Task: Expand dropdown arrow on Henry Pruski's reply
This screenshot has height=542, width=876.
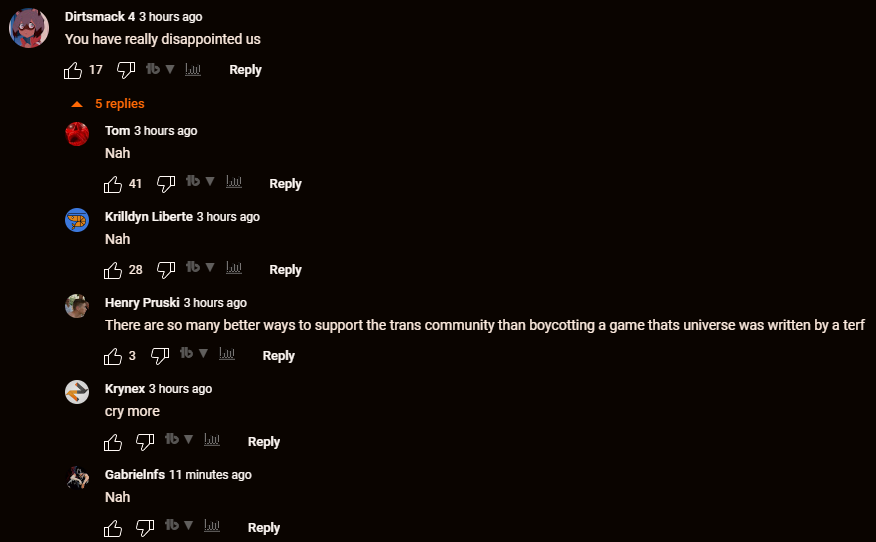Action: click(x=203, y=353)
